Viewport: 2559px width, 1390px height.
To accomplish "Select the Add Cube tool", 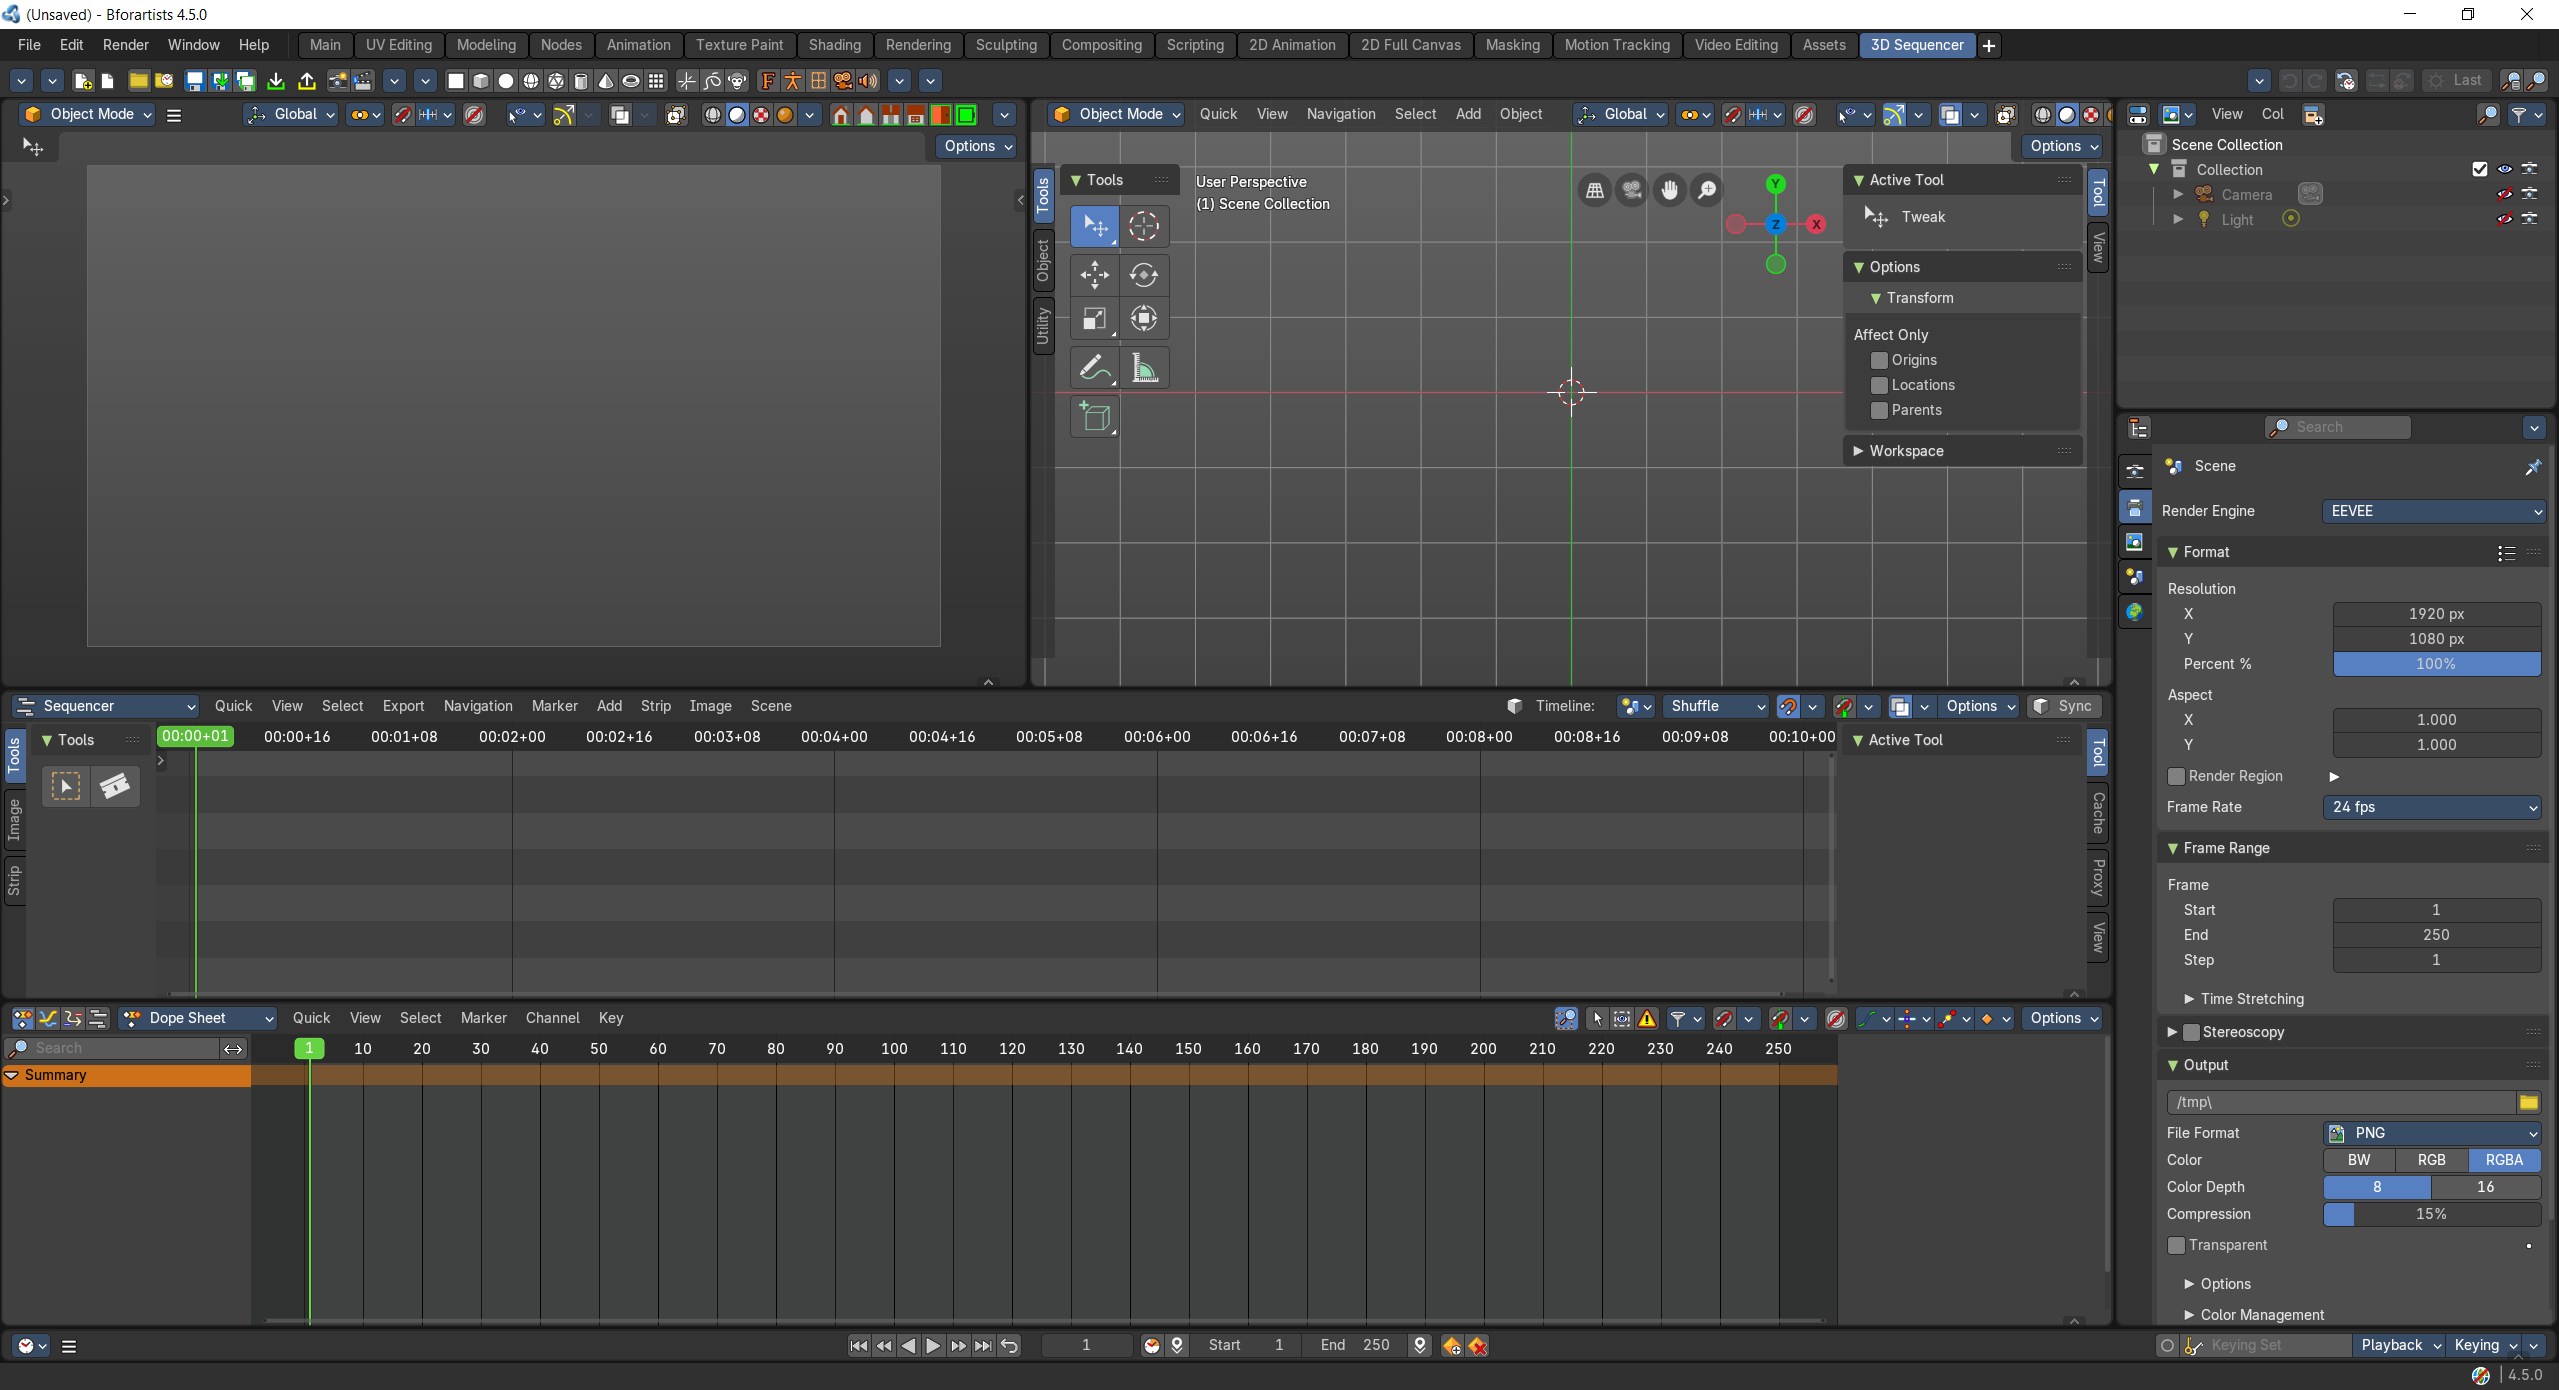I will click(x=1094, y=417).
